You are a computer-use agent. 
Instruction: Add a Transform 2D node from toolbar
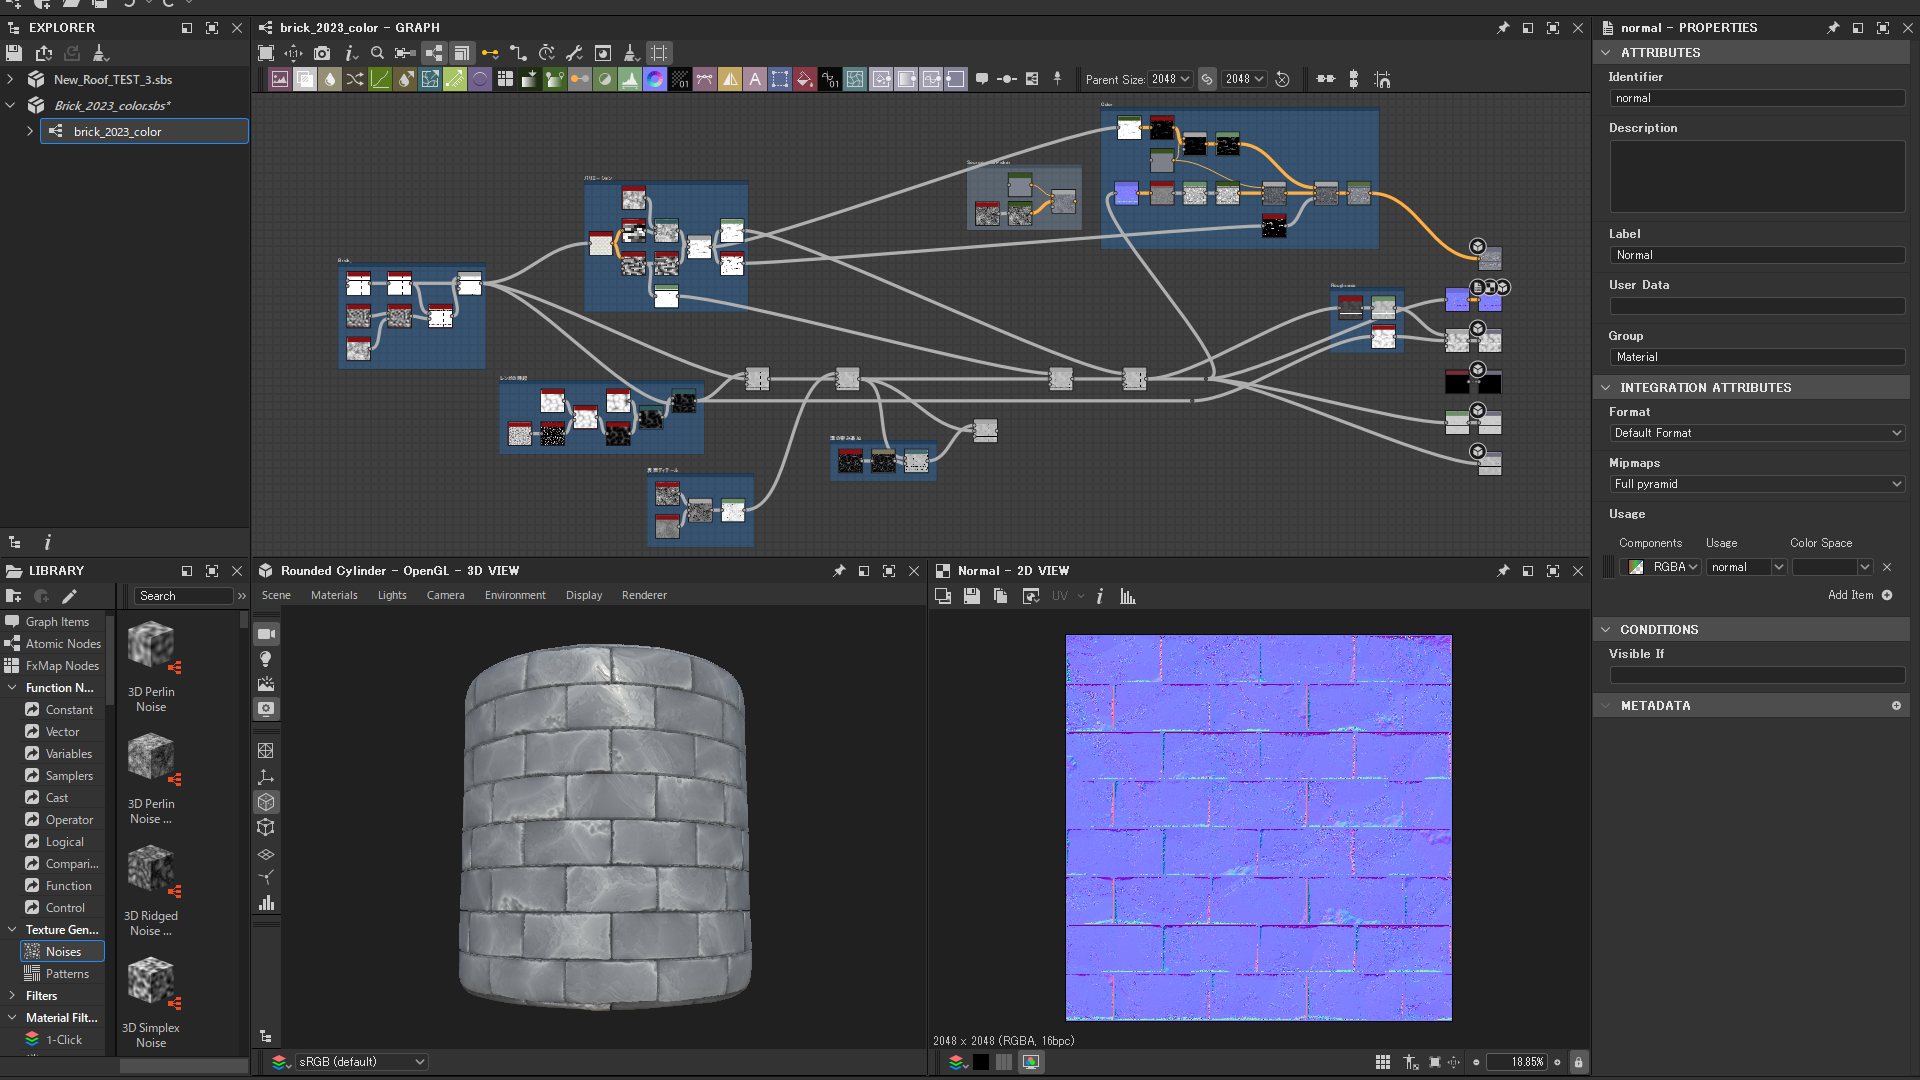pos(780,79)
